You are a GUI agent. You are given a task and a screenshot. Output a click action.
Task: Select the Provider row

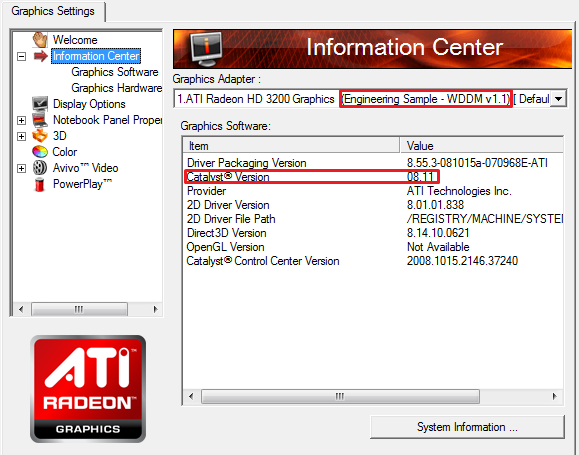coord(373,191)
